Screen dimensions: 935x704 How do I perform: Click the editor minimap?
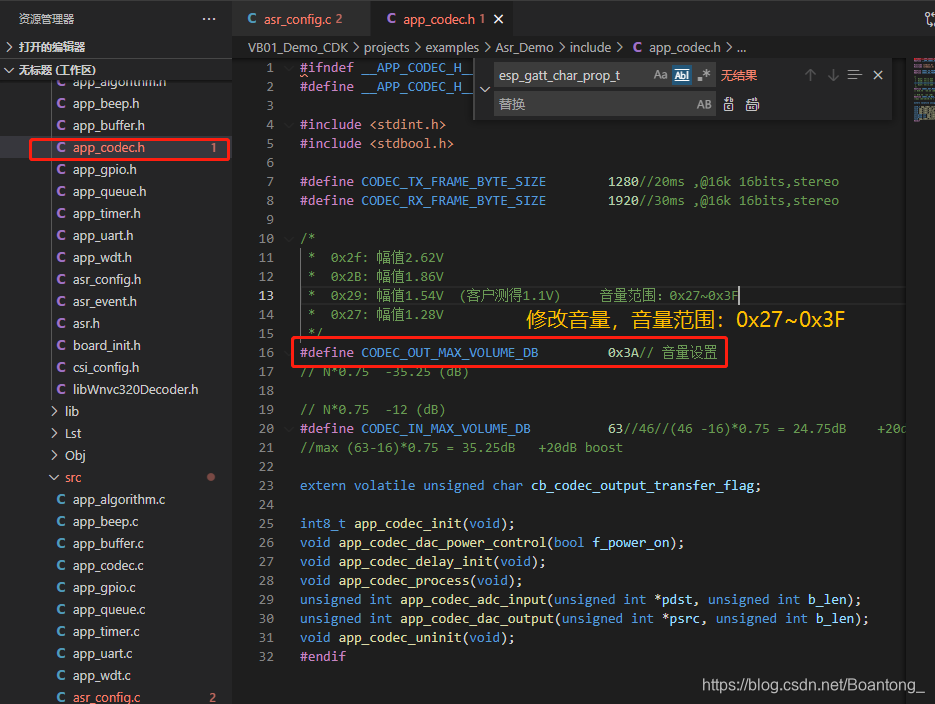923,89
